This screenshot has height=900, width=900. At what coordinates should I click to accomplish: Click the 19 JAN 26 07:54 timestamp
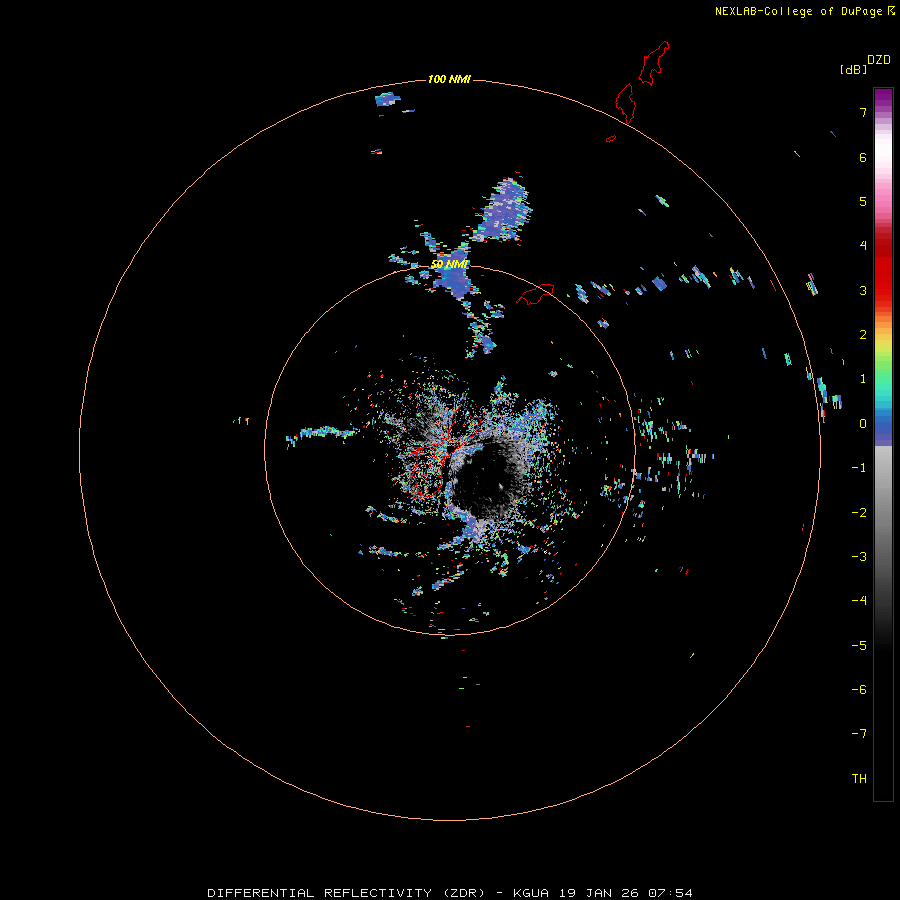625,893
